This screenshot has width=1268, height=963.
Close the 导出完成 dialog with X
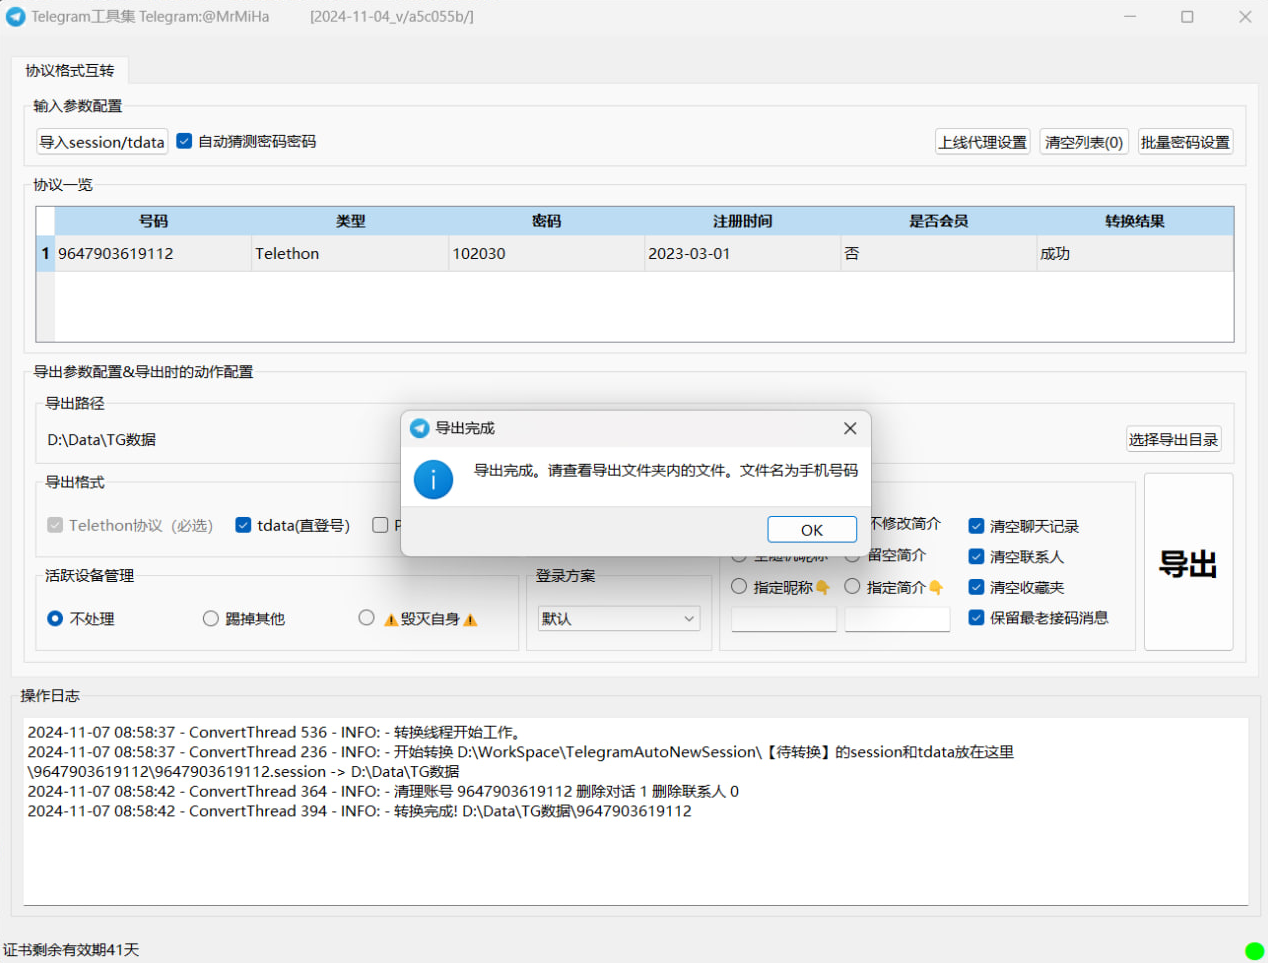850,428
